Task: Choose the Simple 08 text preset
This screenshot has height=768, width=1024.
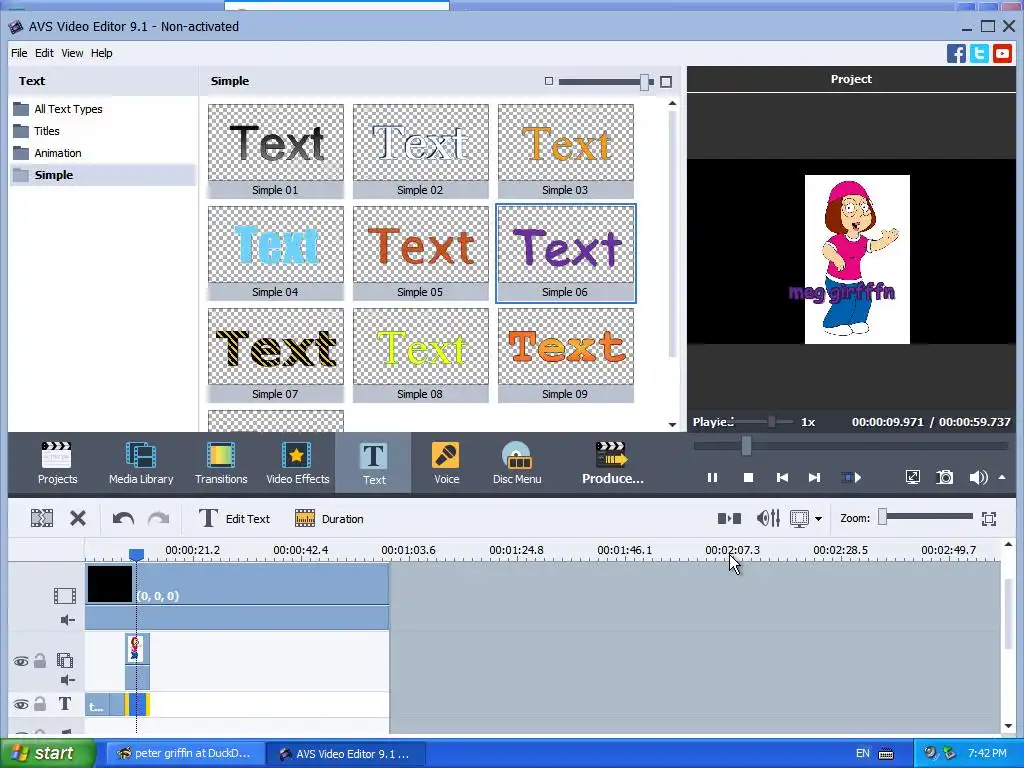Action: pos(421,355)
